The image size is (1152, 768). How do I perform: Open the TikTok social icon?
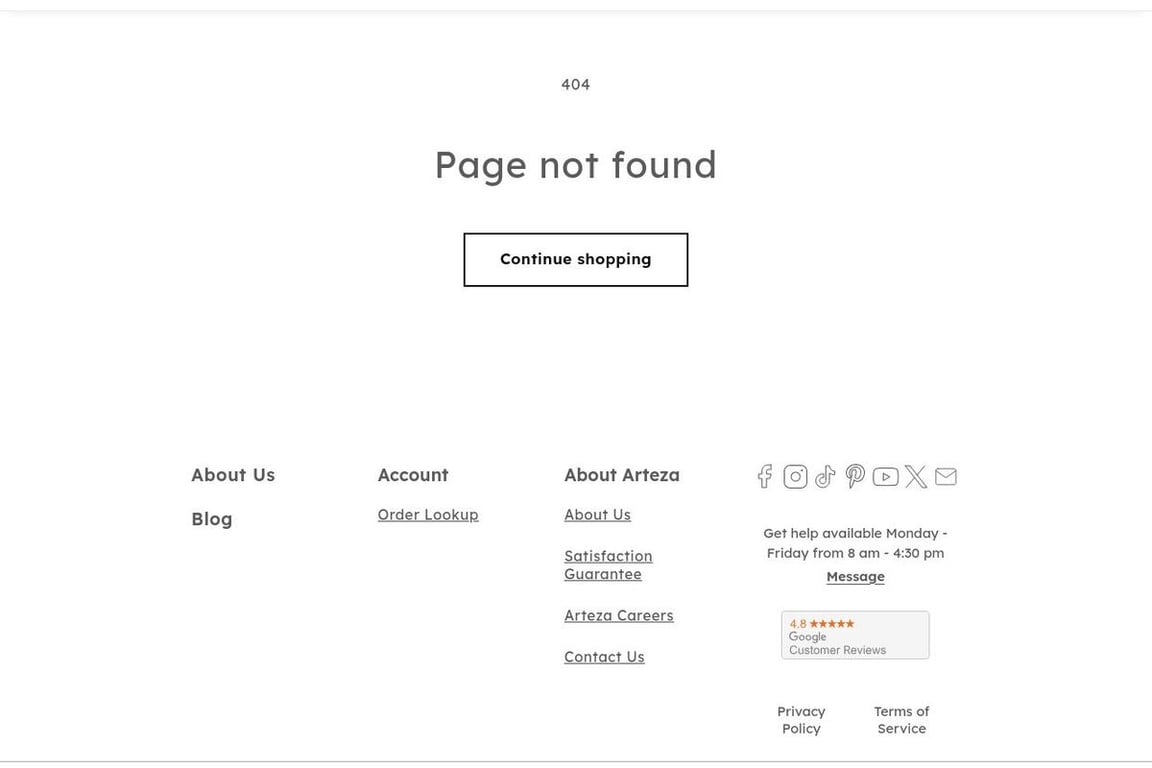[x=825, y=476]
